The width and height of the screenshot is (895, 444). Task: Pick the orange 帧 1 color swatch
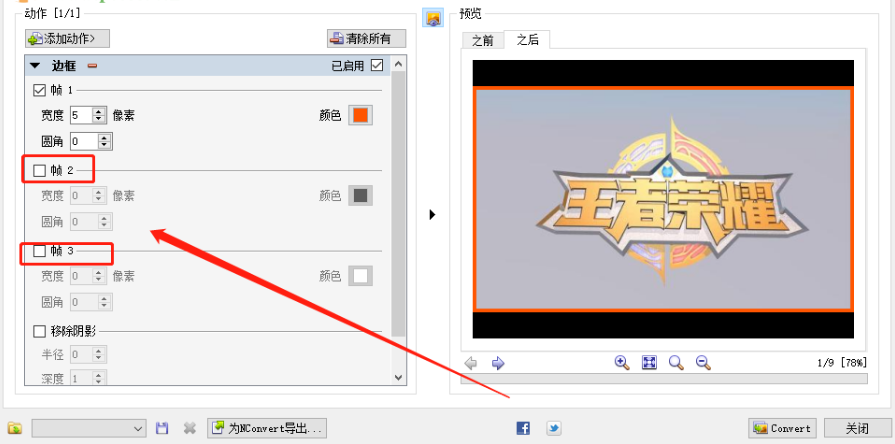[360, 114]
